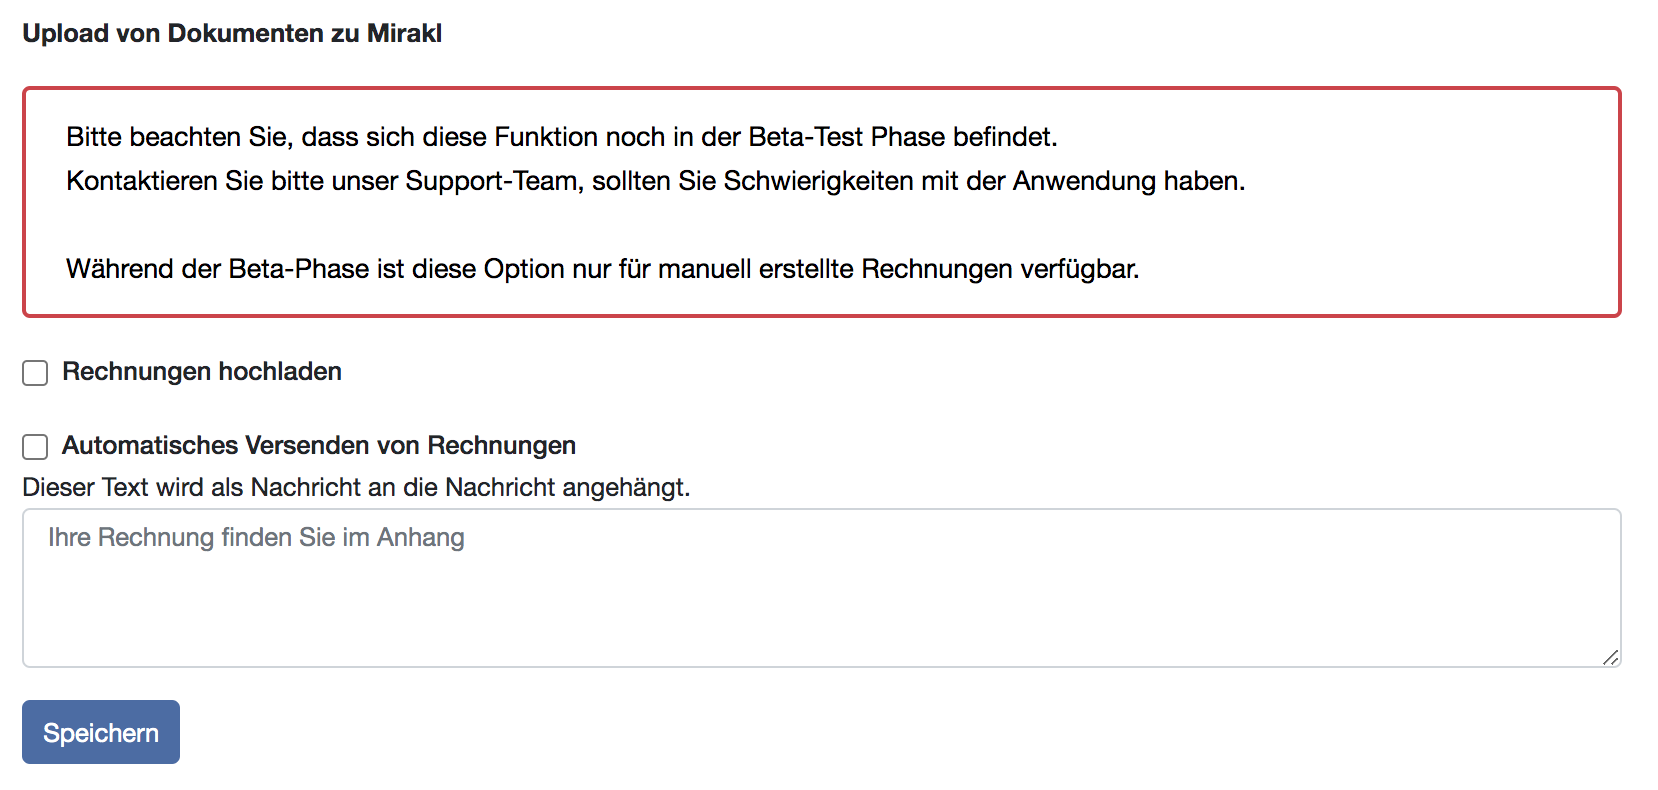Click "Schwierigkeiten mit der Anwendung" in the notice
This screenshot has height=790, width=1658.
coord(939,181)
